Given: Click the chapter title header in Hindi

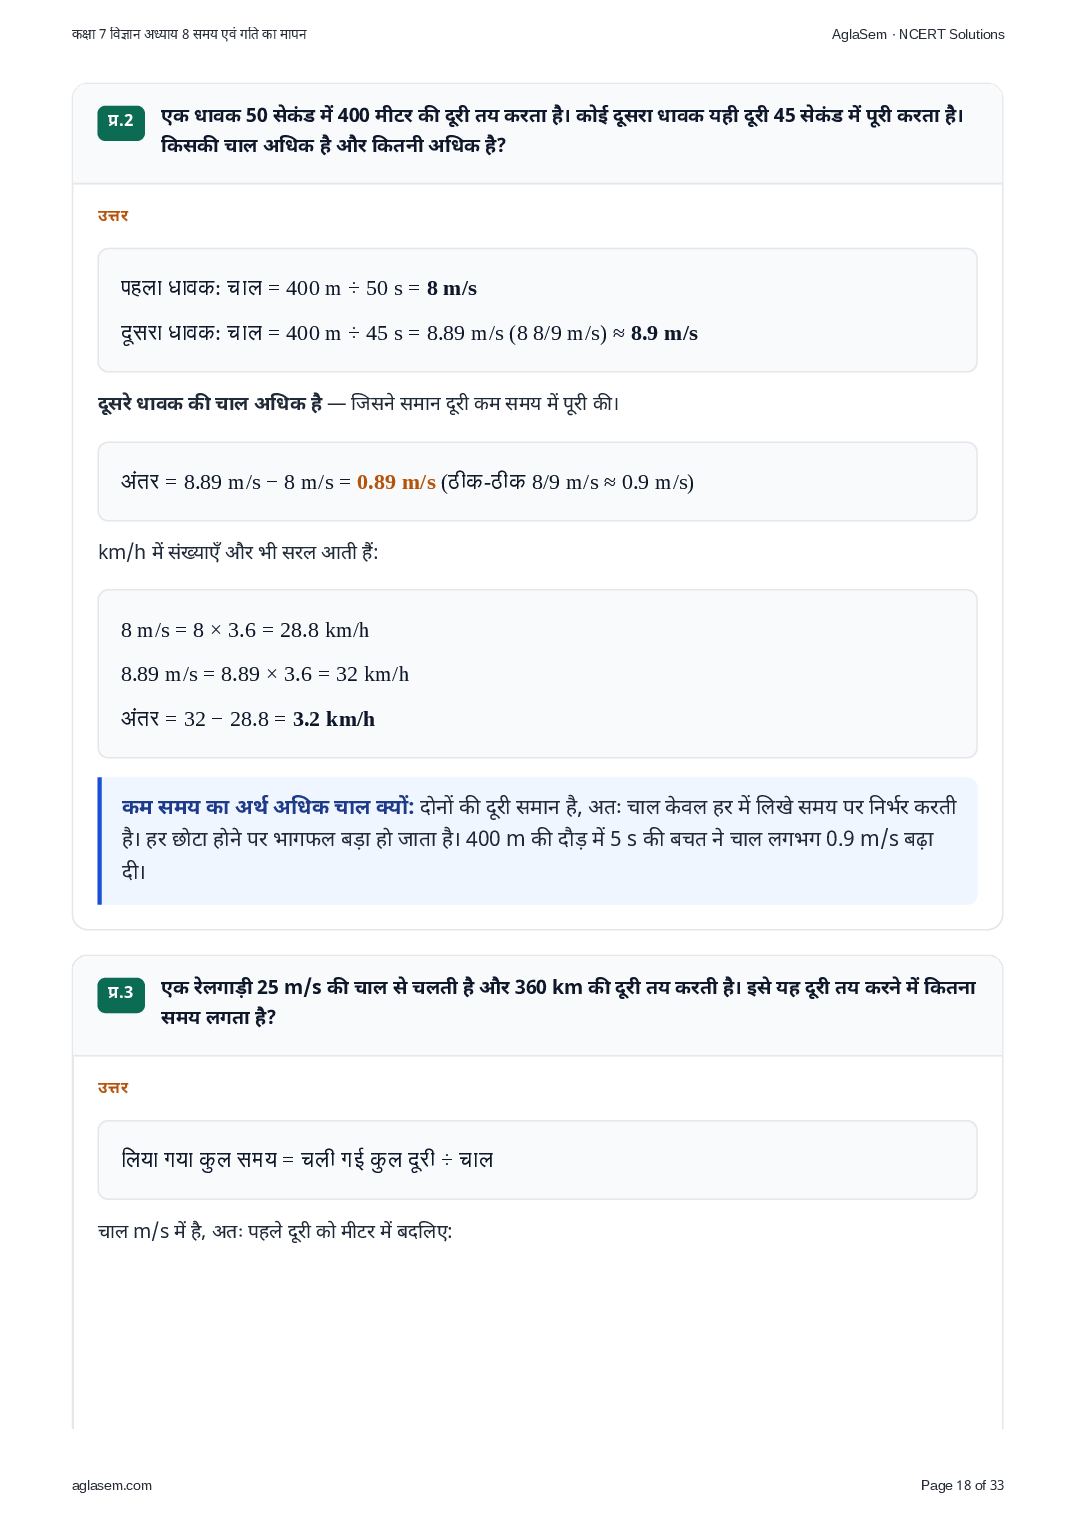Looking at the screenshot, I should (189, 34).
